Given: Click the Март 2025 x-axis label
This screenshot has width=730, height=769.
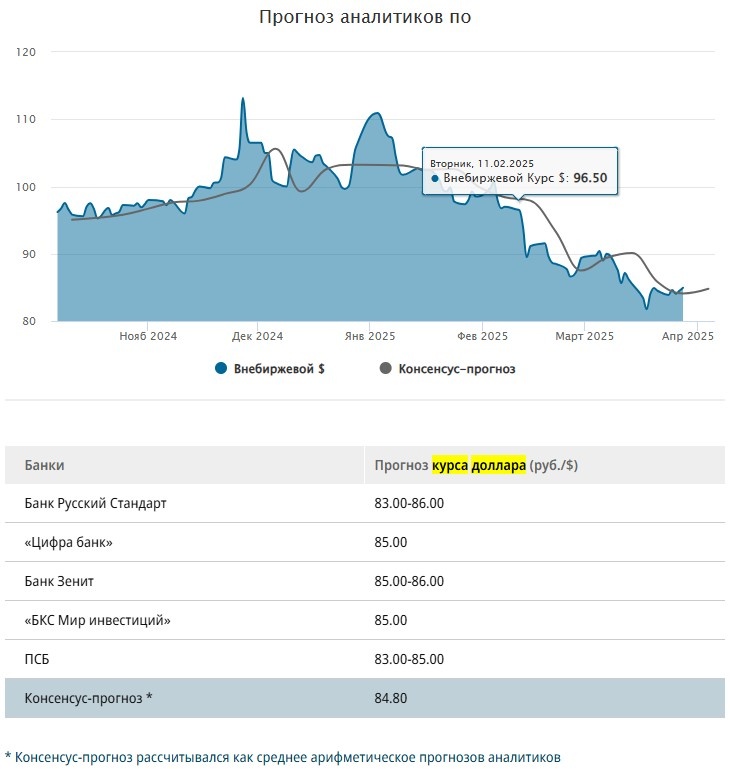Looking at the screenshot, I should click(x=583, y=337).
